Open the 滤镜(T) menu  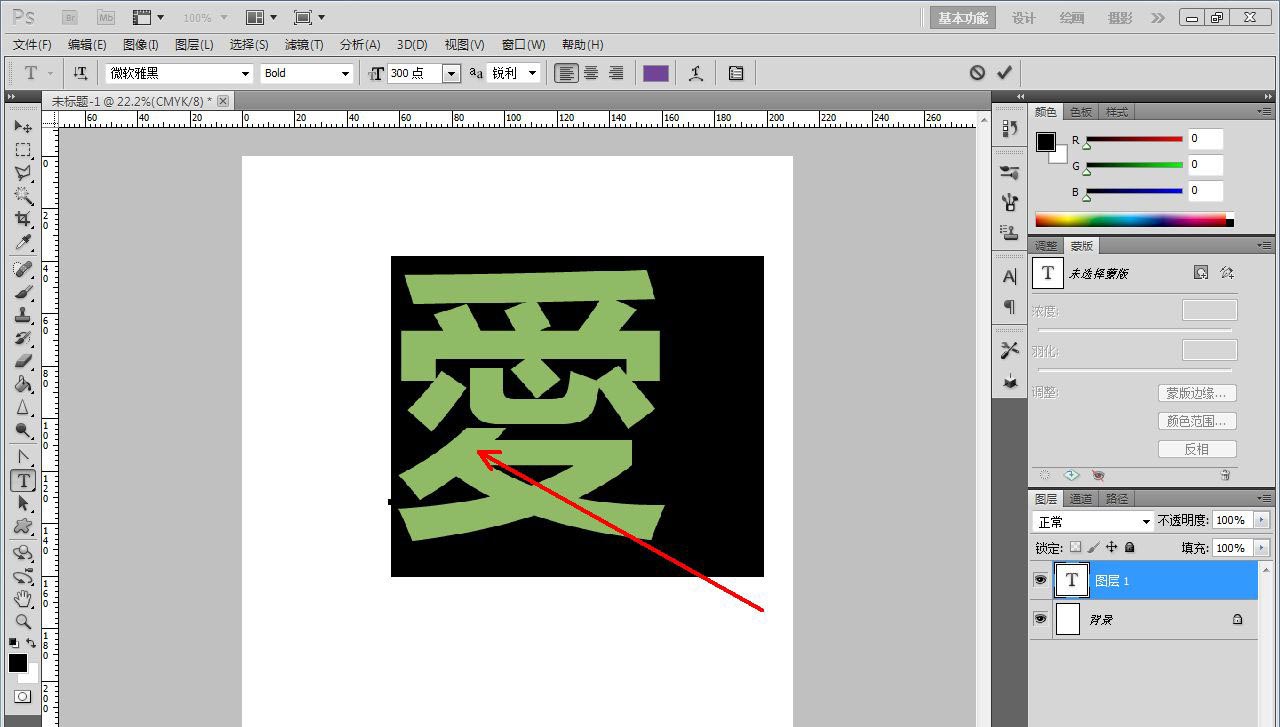(304, 44)
